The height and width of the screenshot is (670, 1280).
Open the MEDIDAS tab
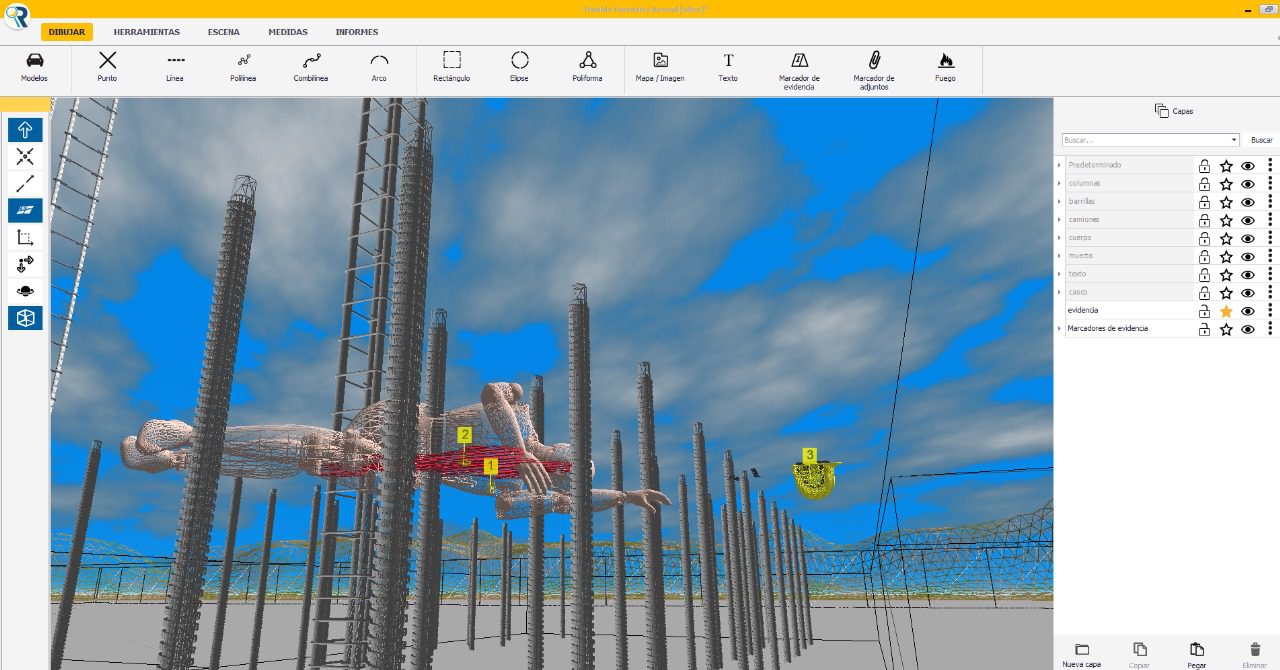point(288,32)
